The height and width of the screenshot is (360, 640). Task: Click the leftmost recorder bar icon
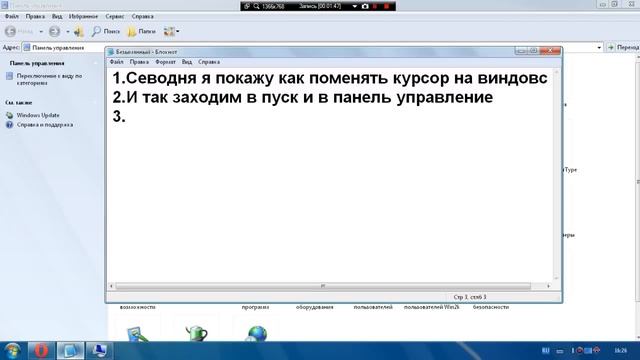[247, 6]
